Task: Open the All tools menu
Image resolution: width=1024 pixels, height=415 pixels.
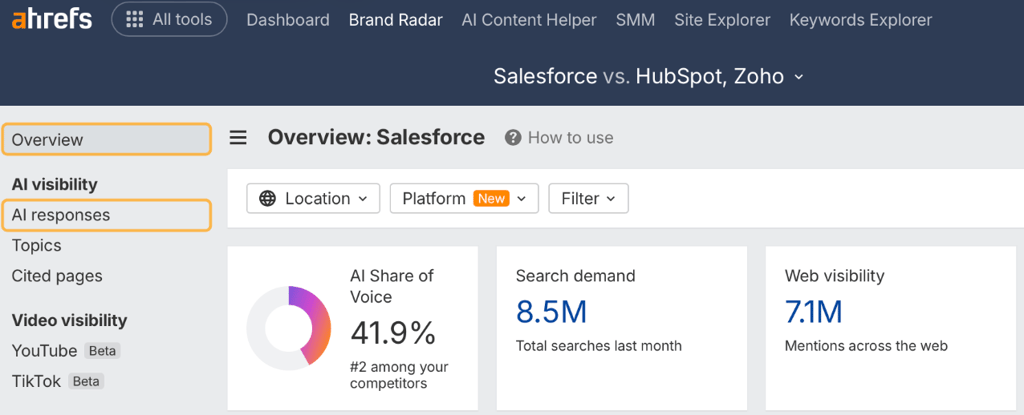Action: point(170,20)
